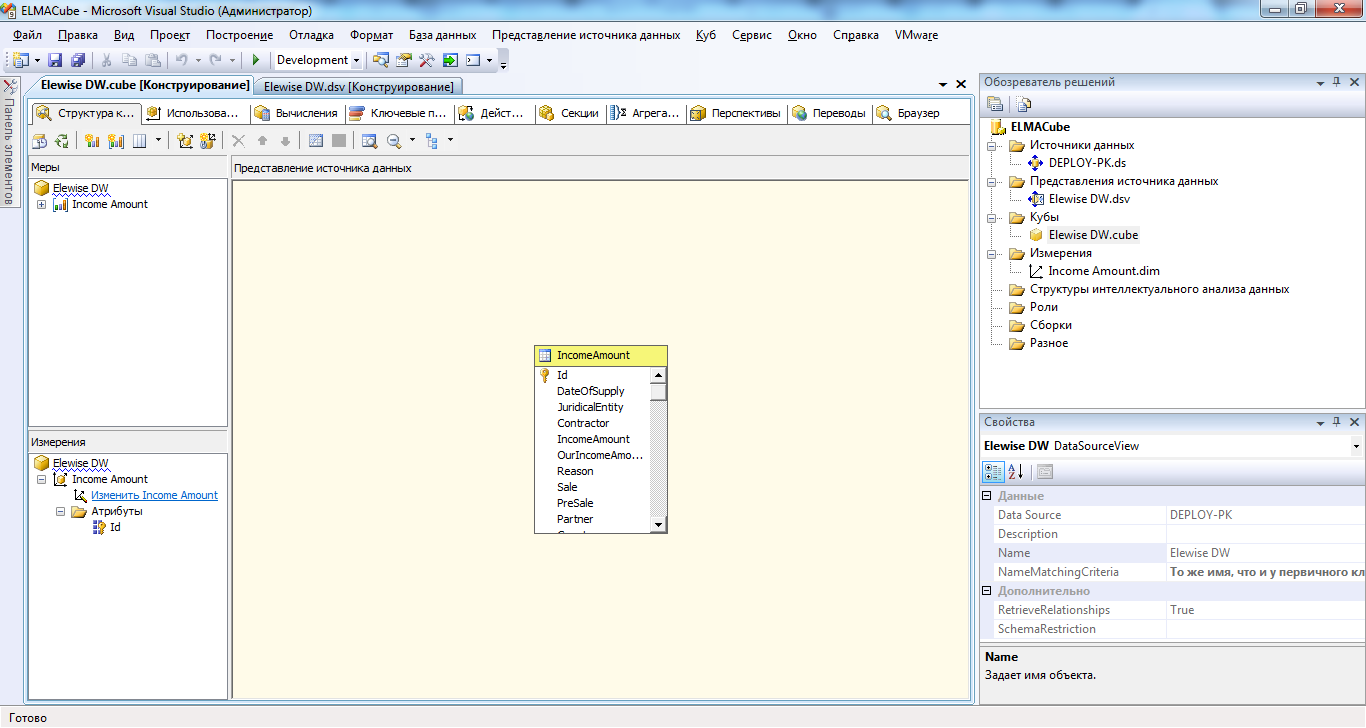Collapse the Кубы folder in Solution Explorer

(x=994, y=218)
